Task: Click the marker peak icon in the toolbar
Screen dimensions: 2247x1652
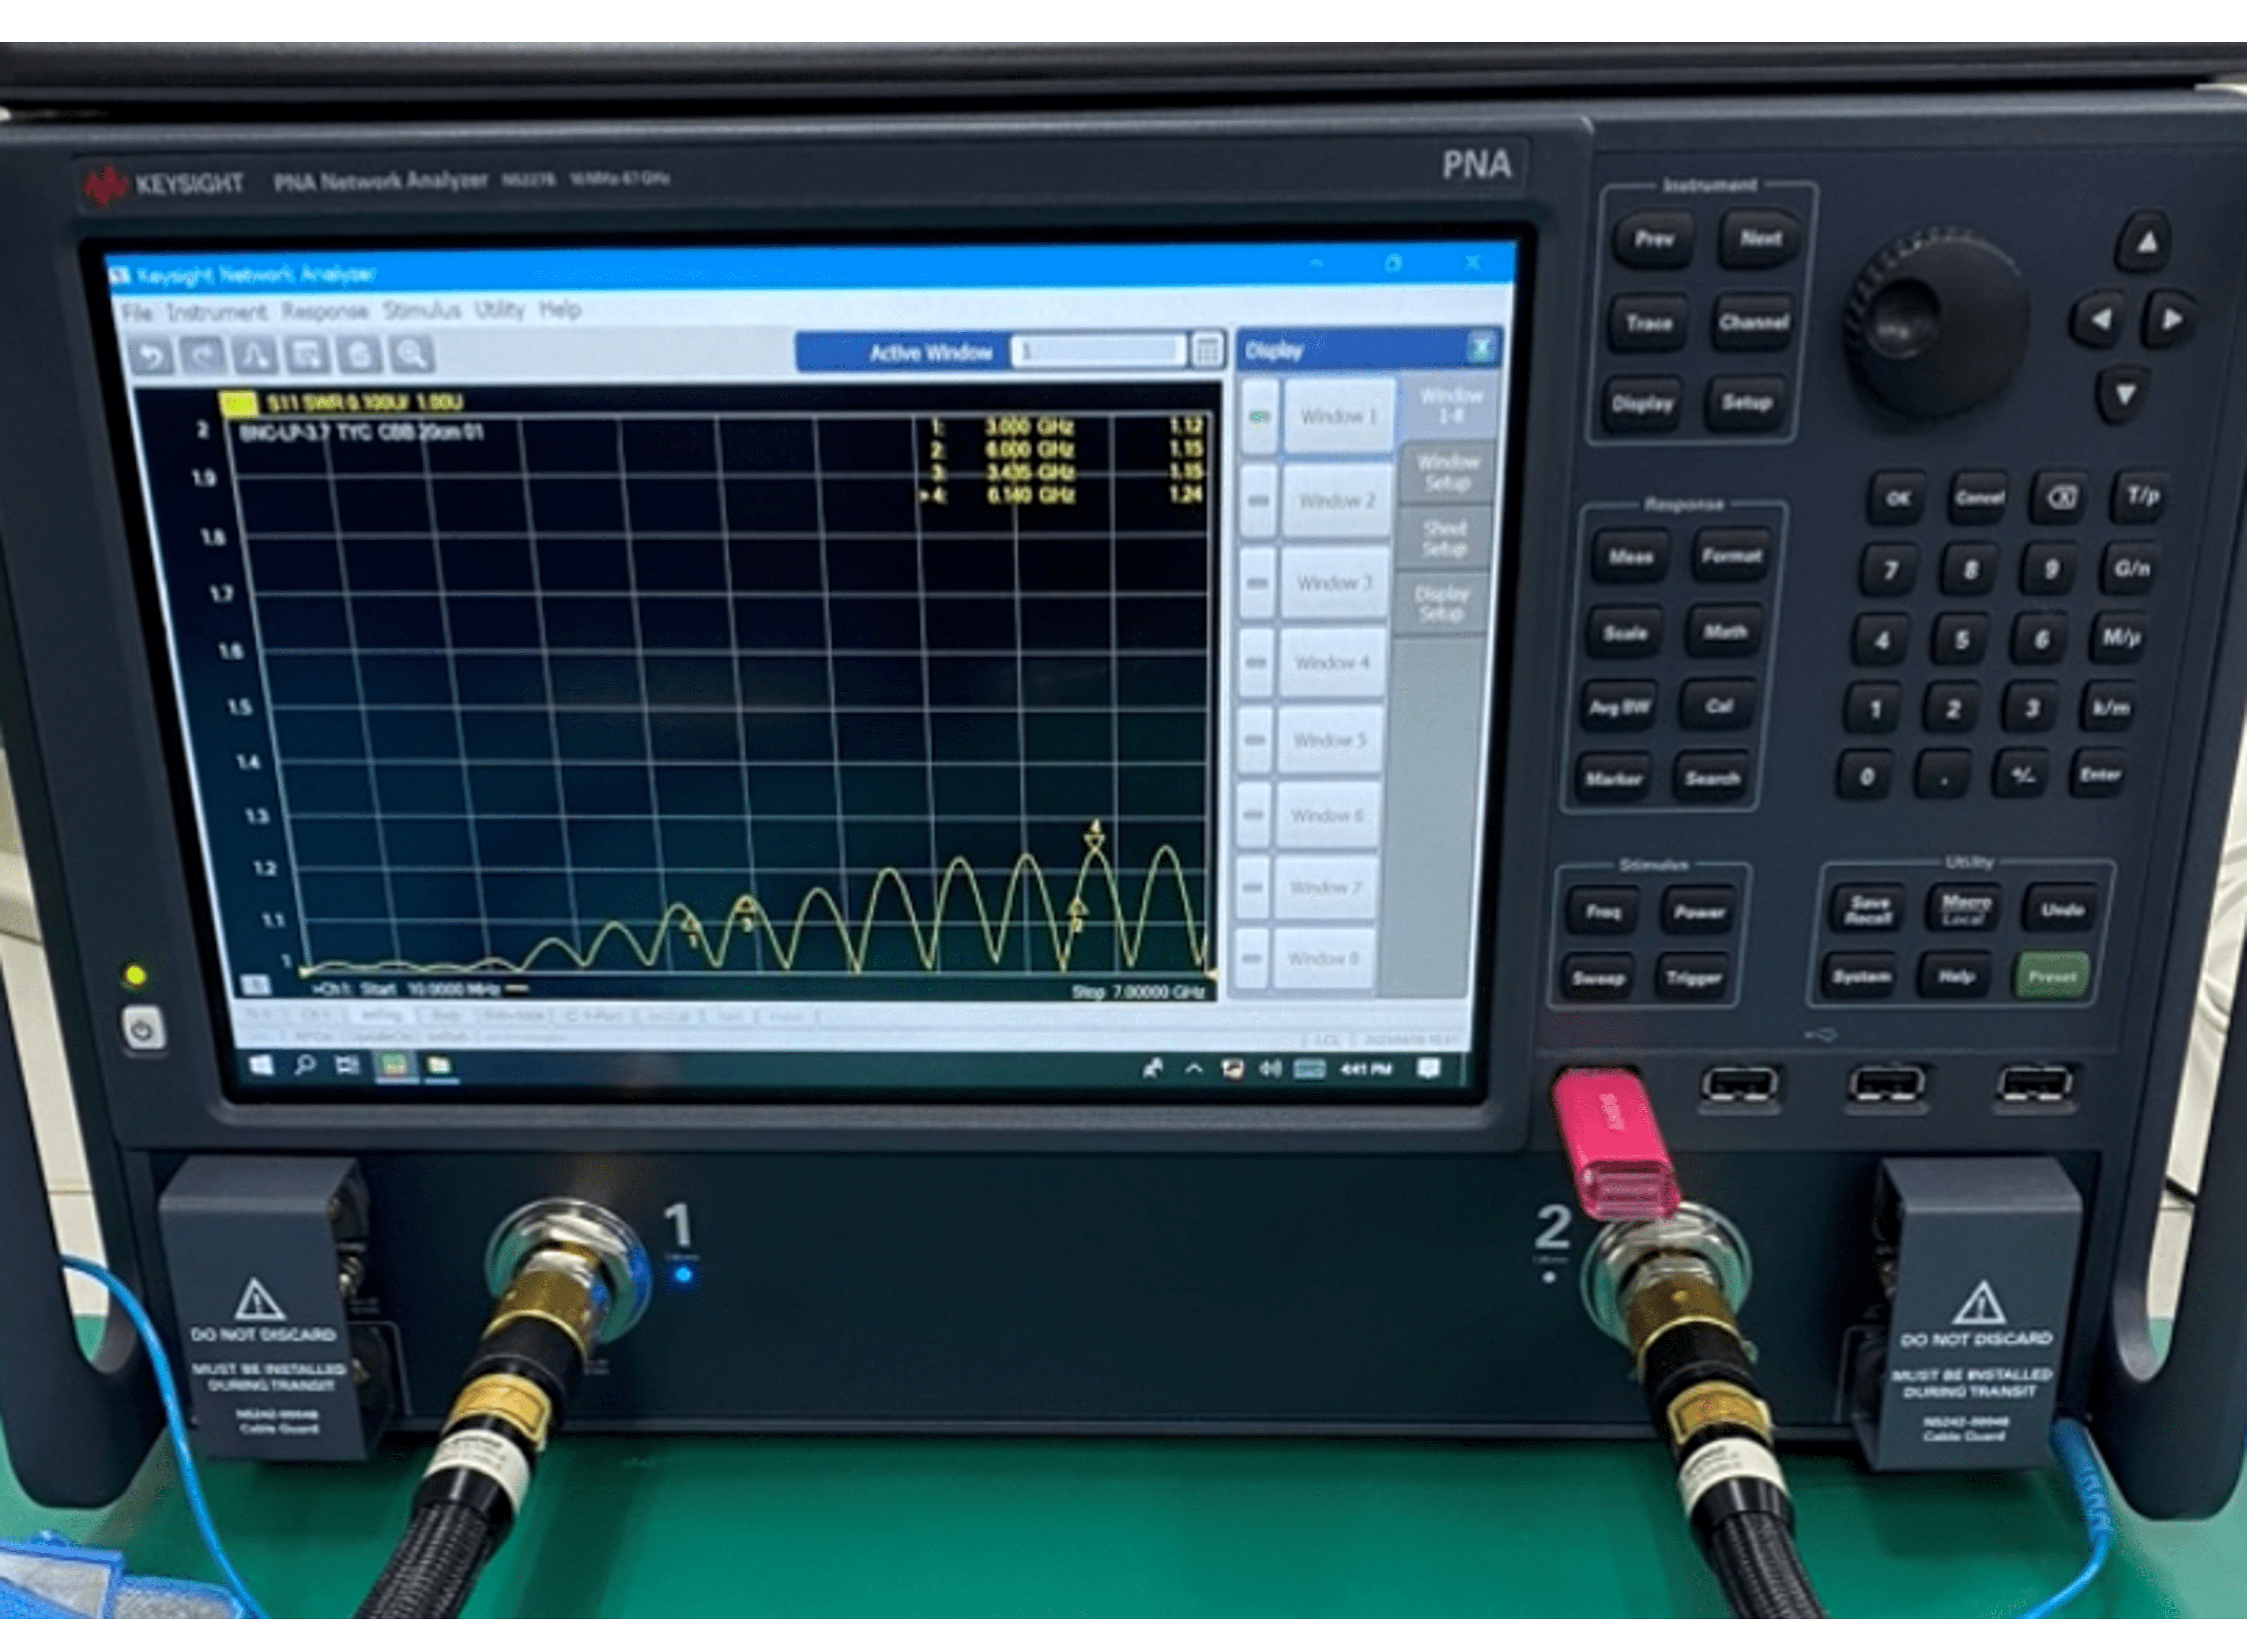Action: [255, 356]
